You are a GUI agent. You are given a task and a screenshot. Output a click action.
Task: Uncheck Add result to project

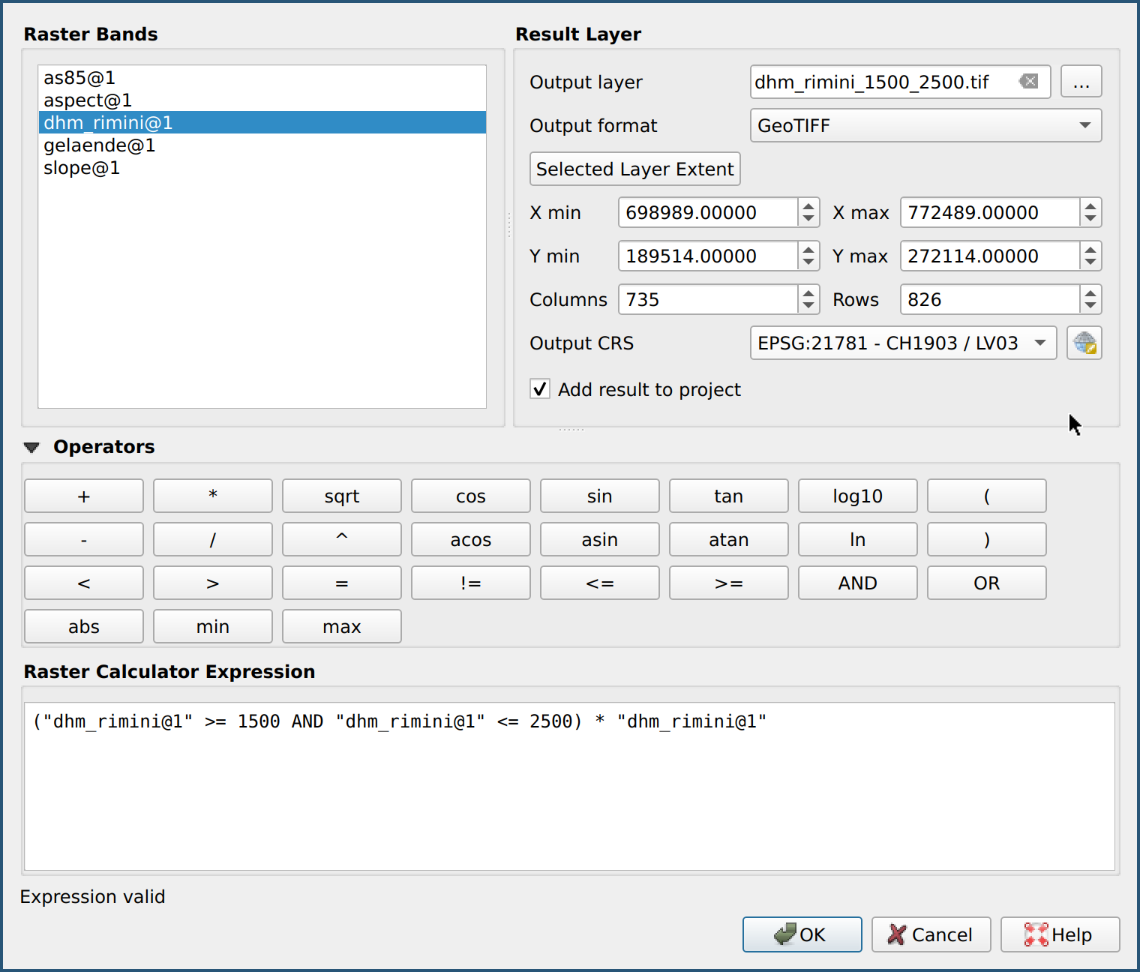tap(539, 390)
